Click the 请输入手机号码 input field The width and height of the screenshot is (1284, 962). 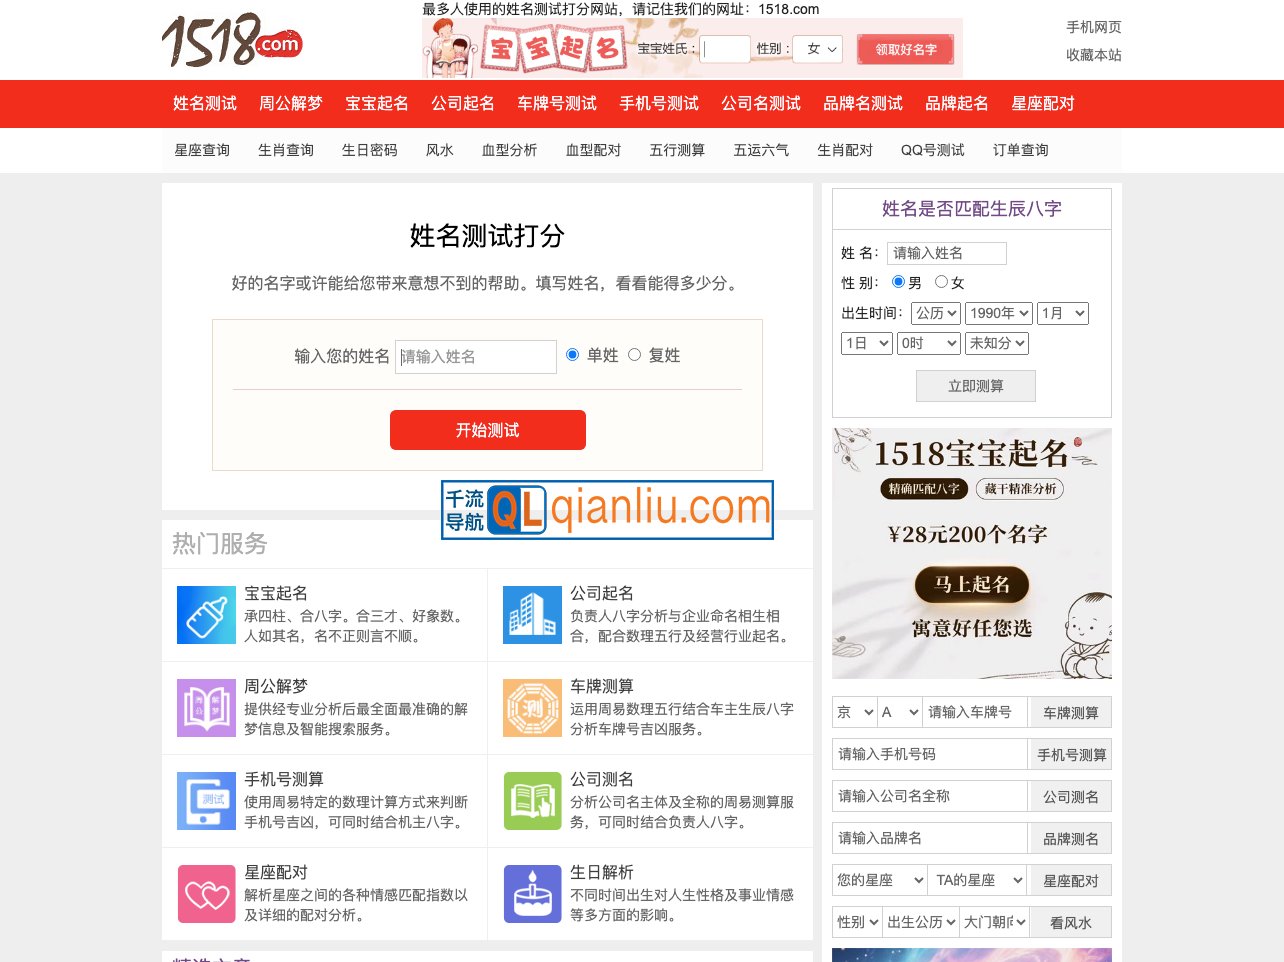coord(929,753)
